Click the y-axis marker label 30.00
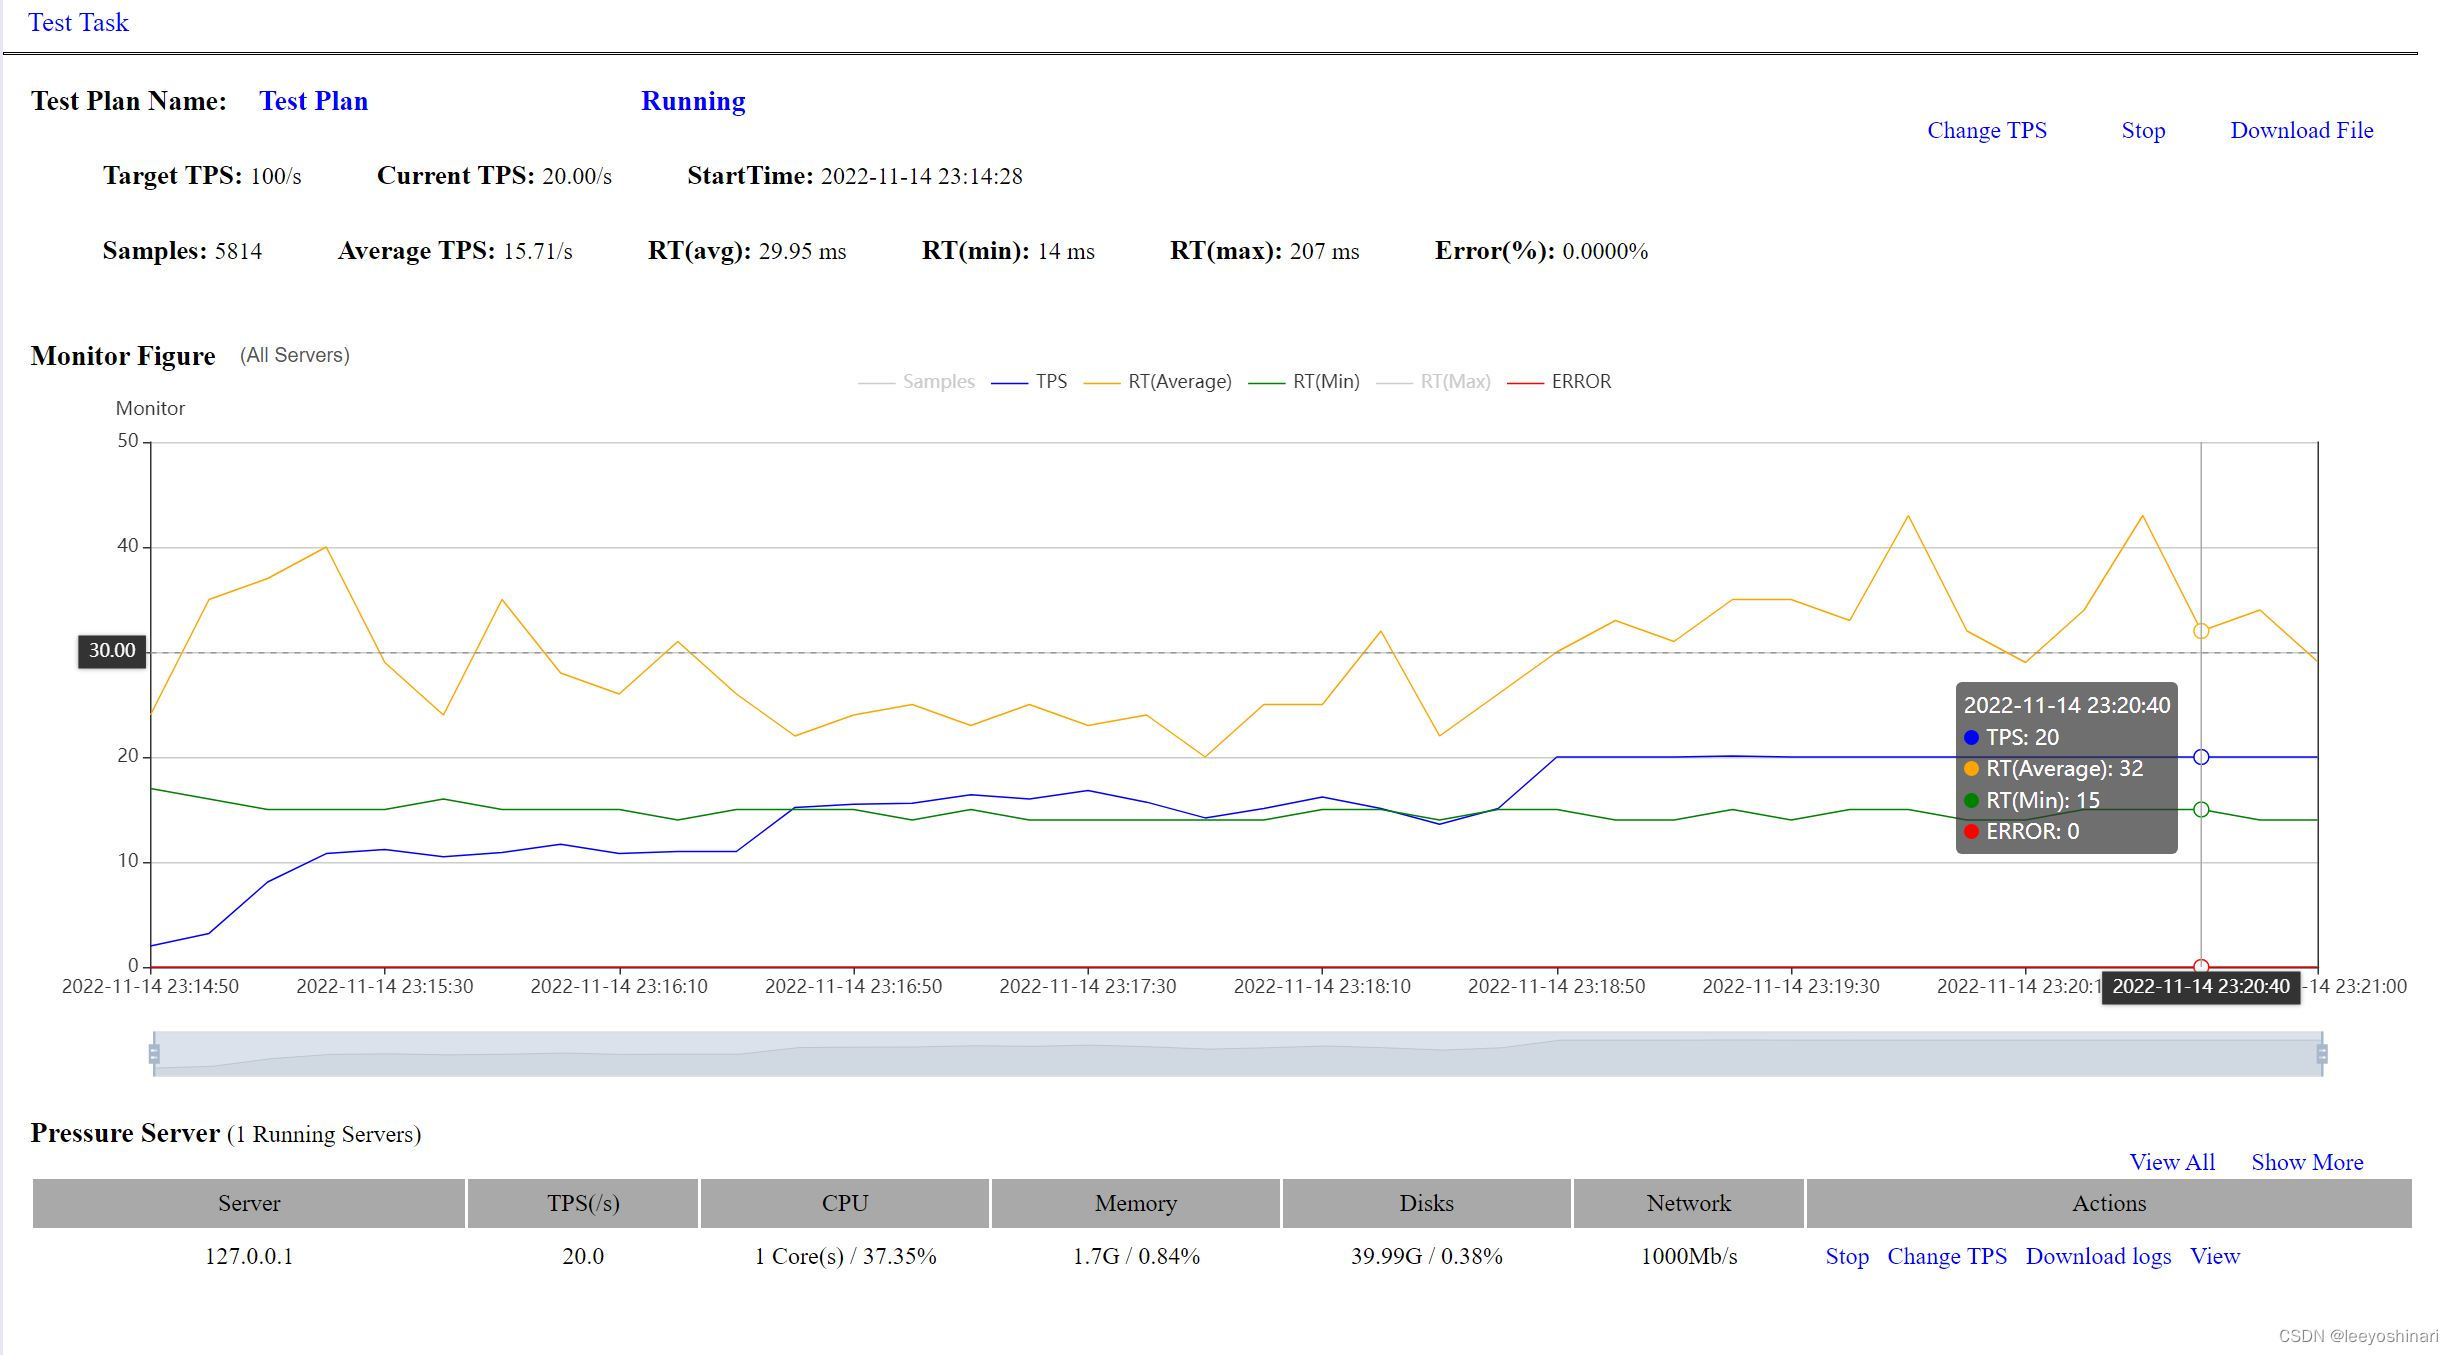 click(x=112, y=651)
